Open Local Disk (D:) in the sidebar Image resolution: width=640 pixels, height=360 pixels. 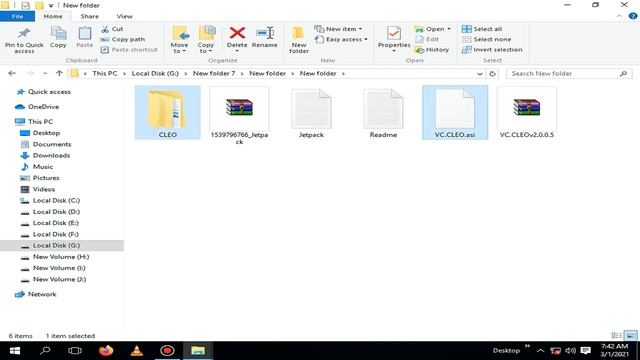(x=56, y=212)
